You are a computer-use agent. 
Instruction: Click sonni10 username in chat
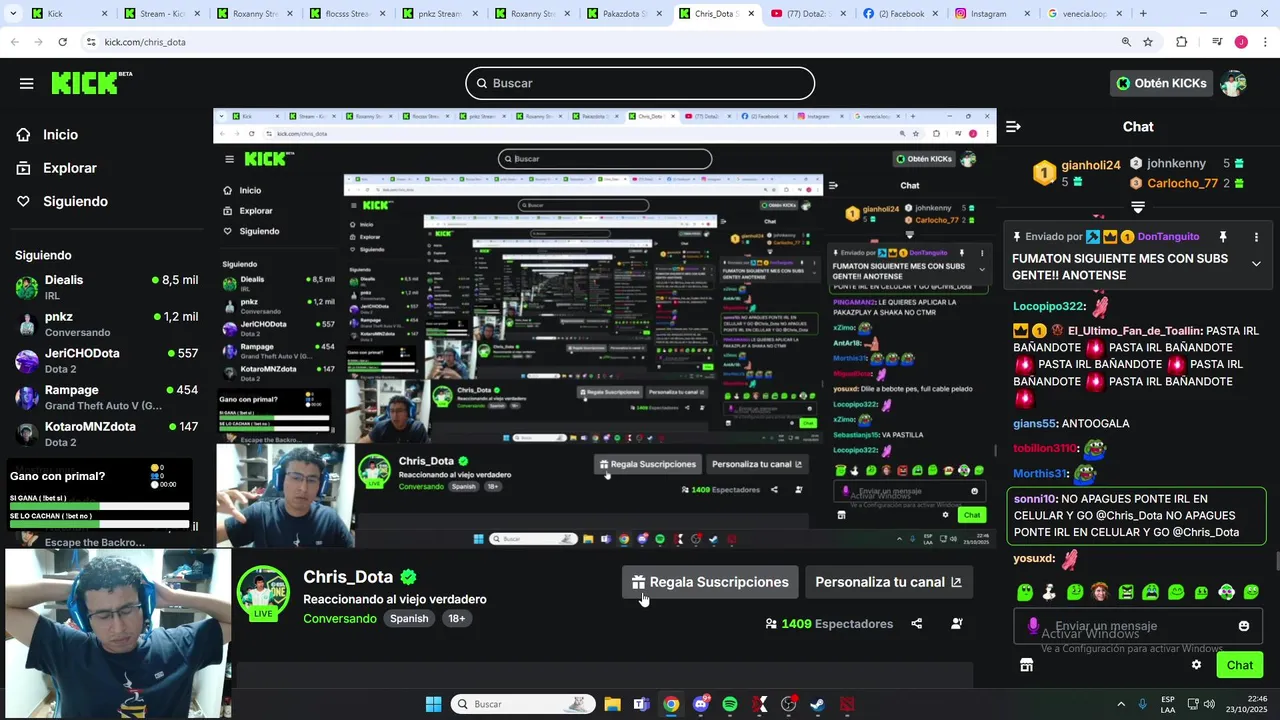click(1035, 499)
